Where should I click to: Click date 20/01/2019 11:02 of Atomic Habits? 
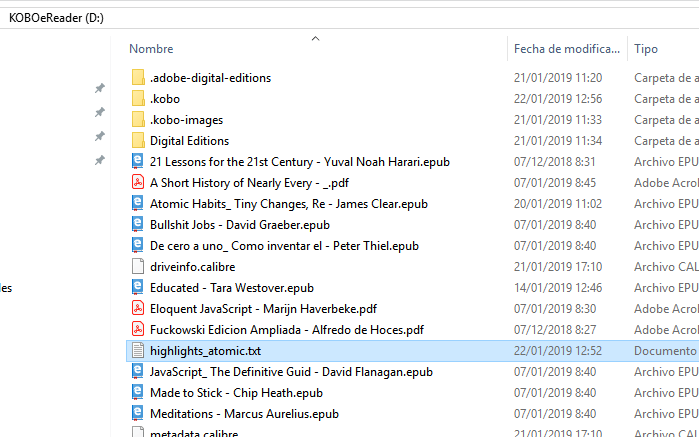pos(558,203)
